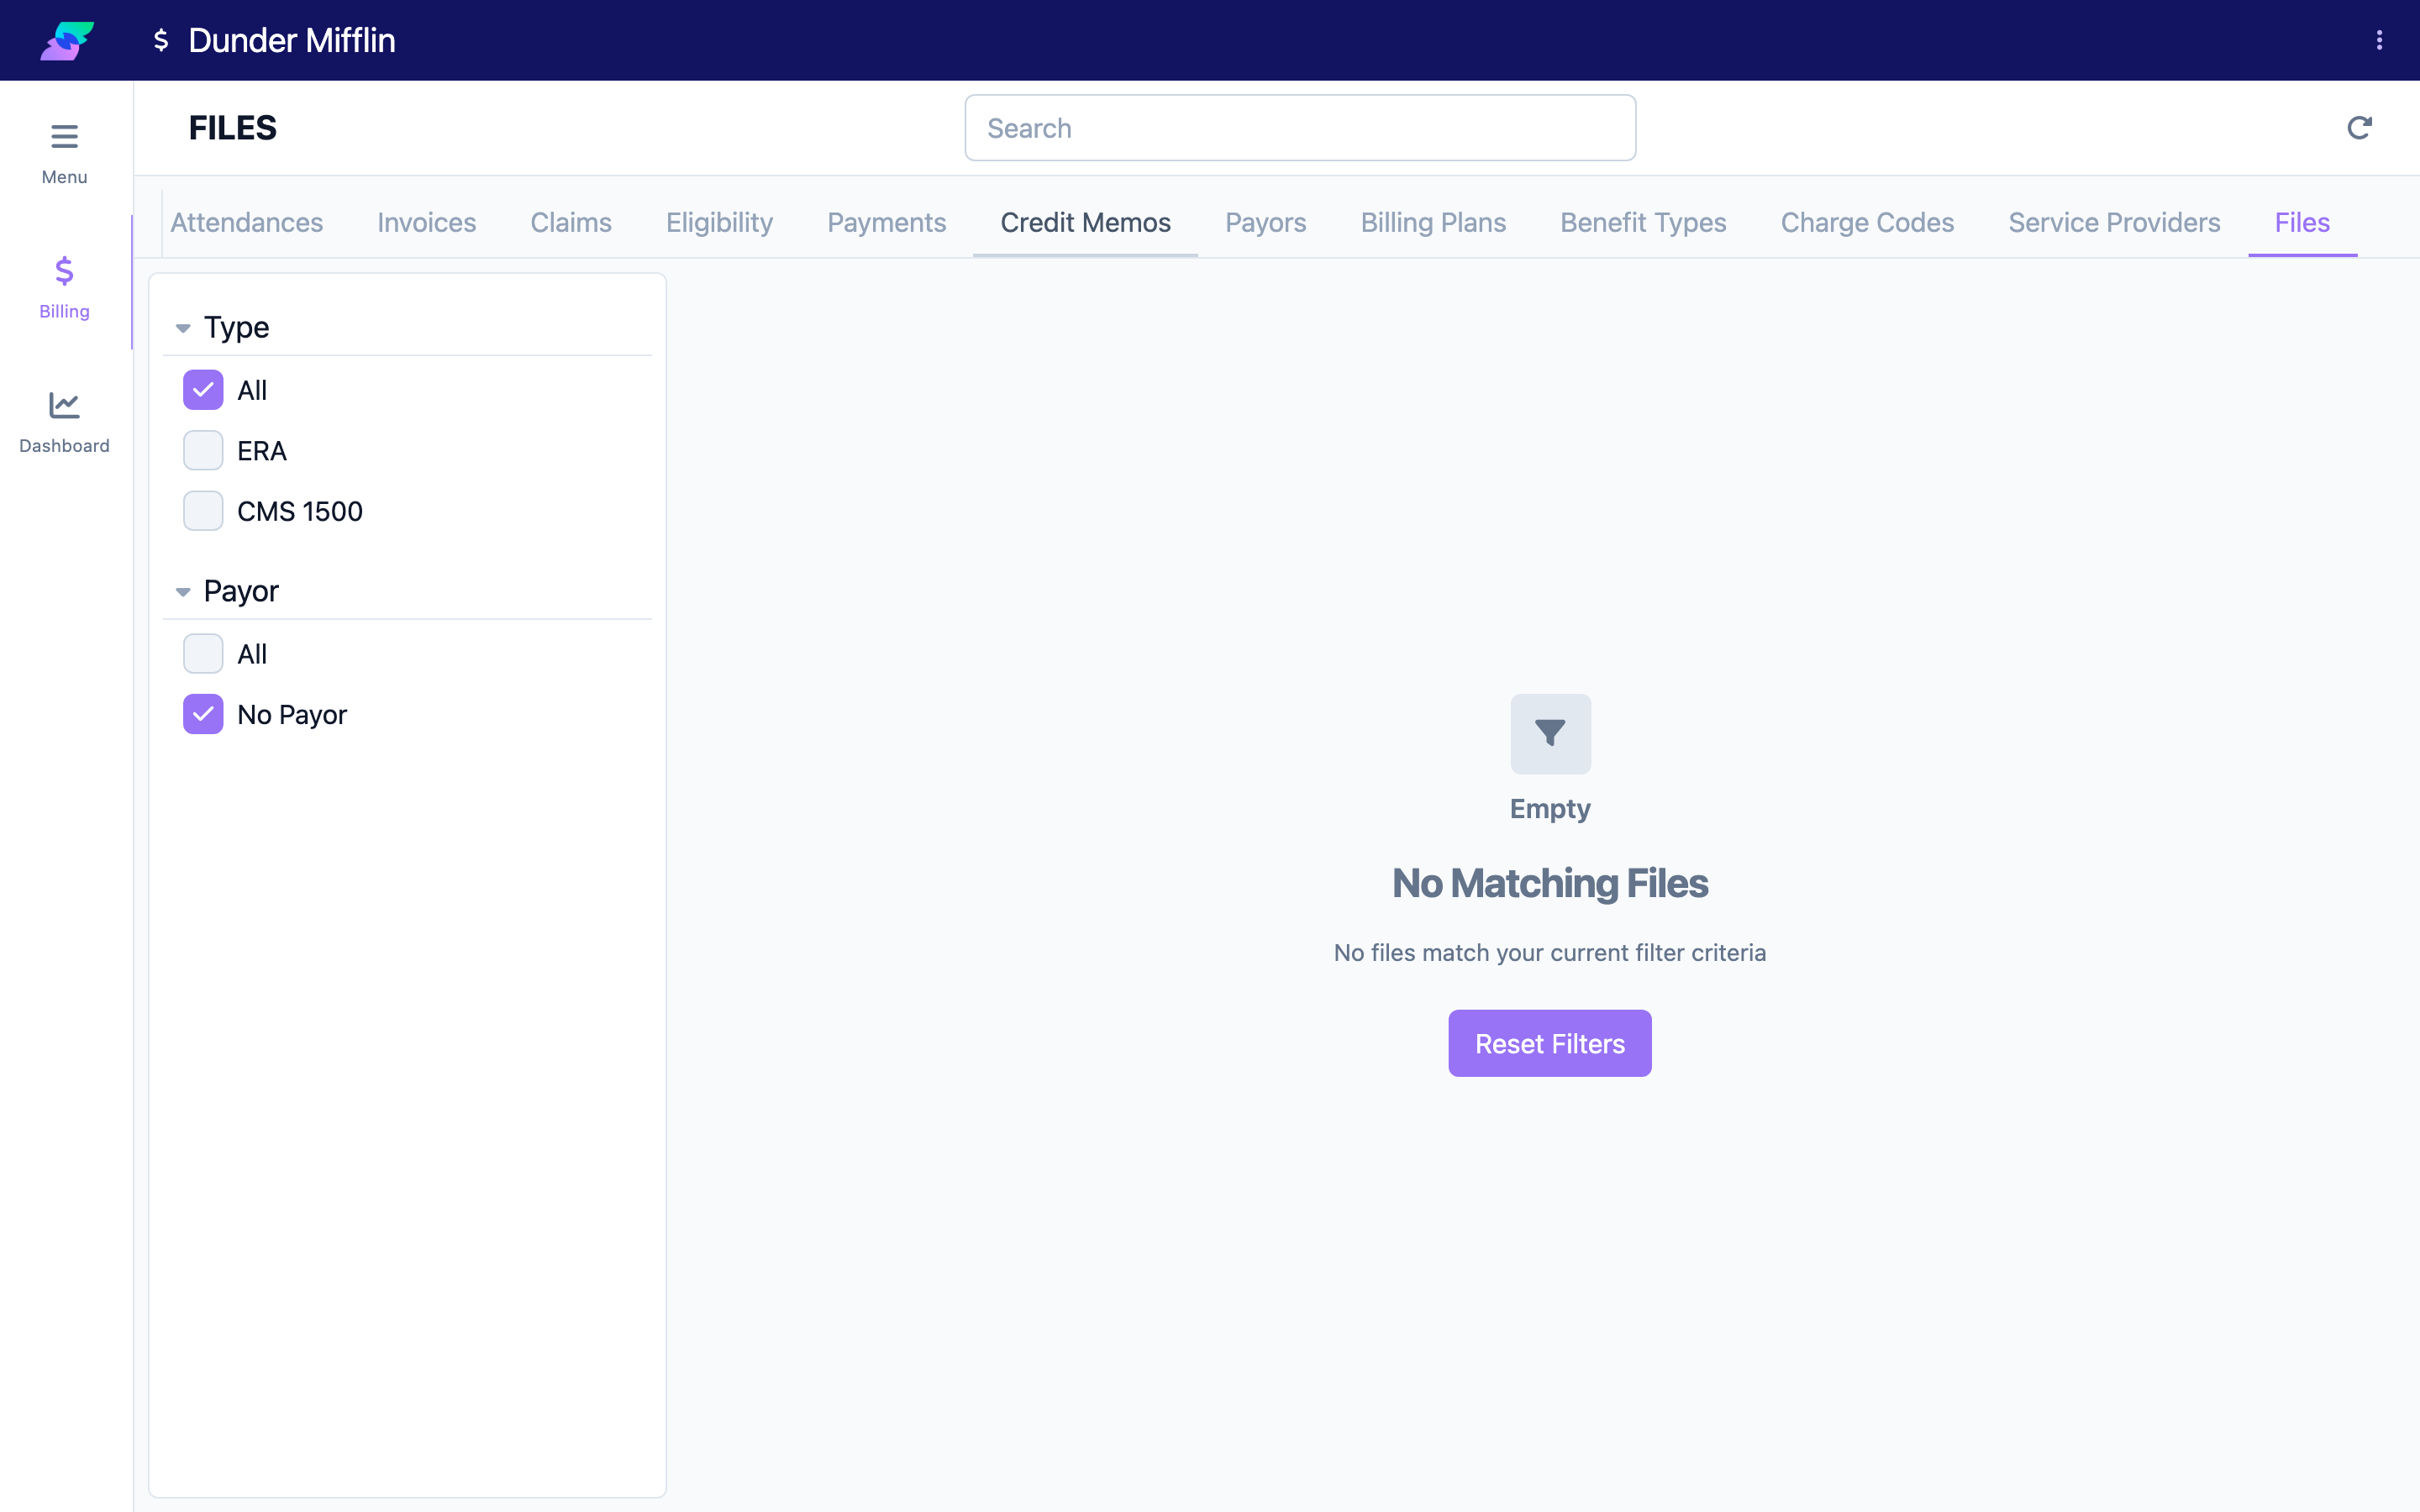Uncheck the No Payor checkbox

[203, 714]
